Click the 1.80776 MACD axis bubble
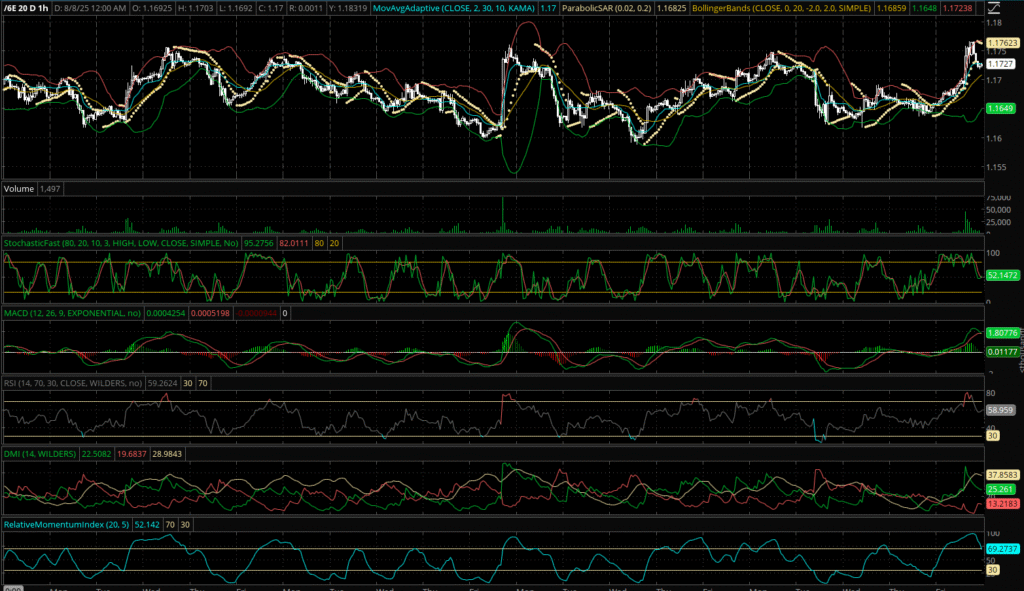The image size is (1024, 591). point(1002,333)
